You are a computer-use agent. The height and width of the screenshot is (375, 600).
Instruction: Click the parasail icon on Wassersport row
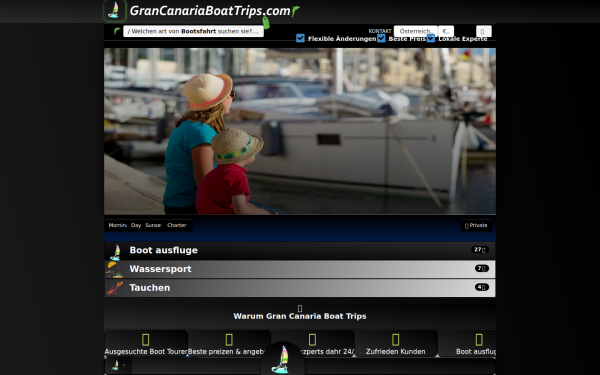coord(114,270)
